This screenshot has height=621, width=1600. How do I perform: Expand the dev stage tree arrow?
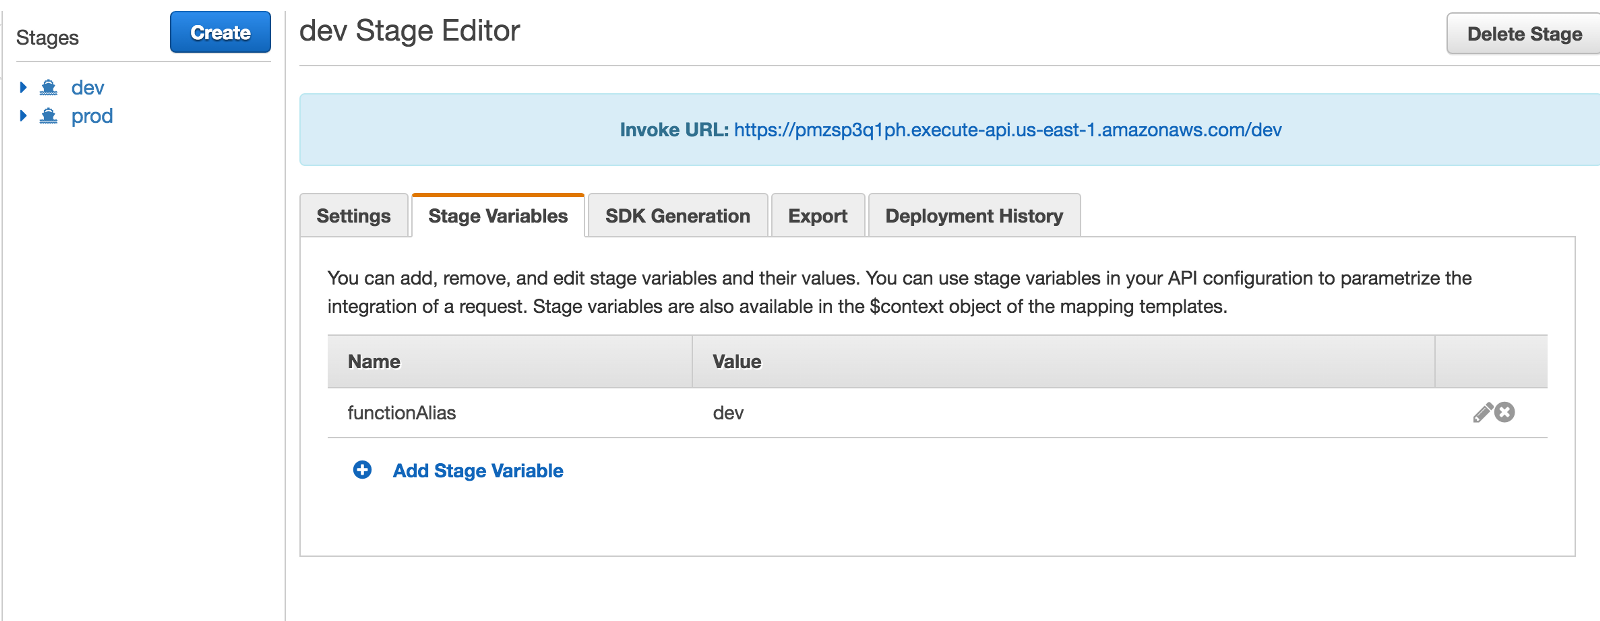(x=23, y=88)
